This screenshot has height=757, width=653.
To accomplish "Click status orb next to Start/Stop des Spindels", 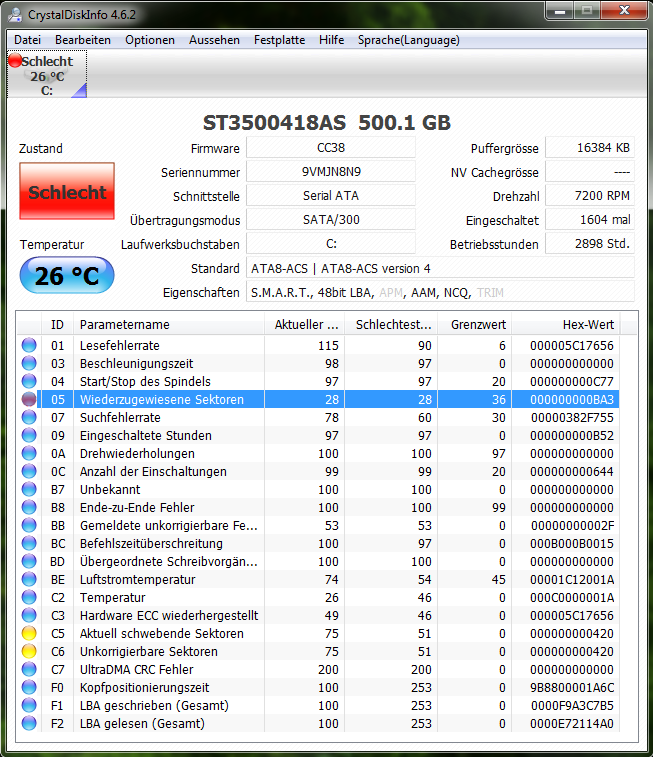I will (29, 381).
